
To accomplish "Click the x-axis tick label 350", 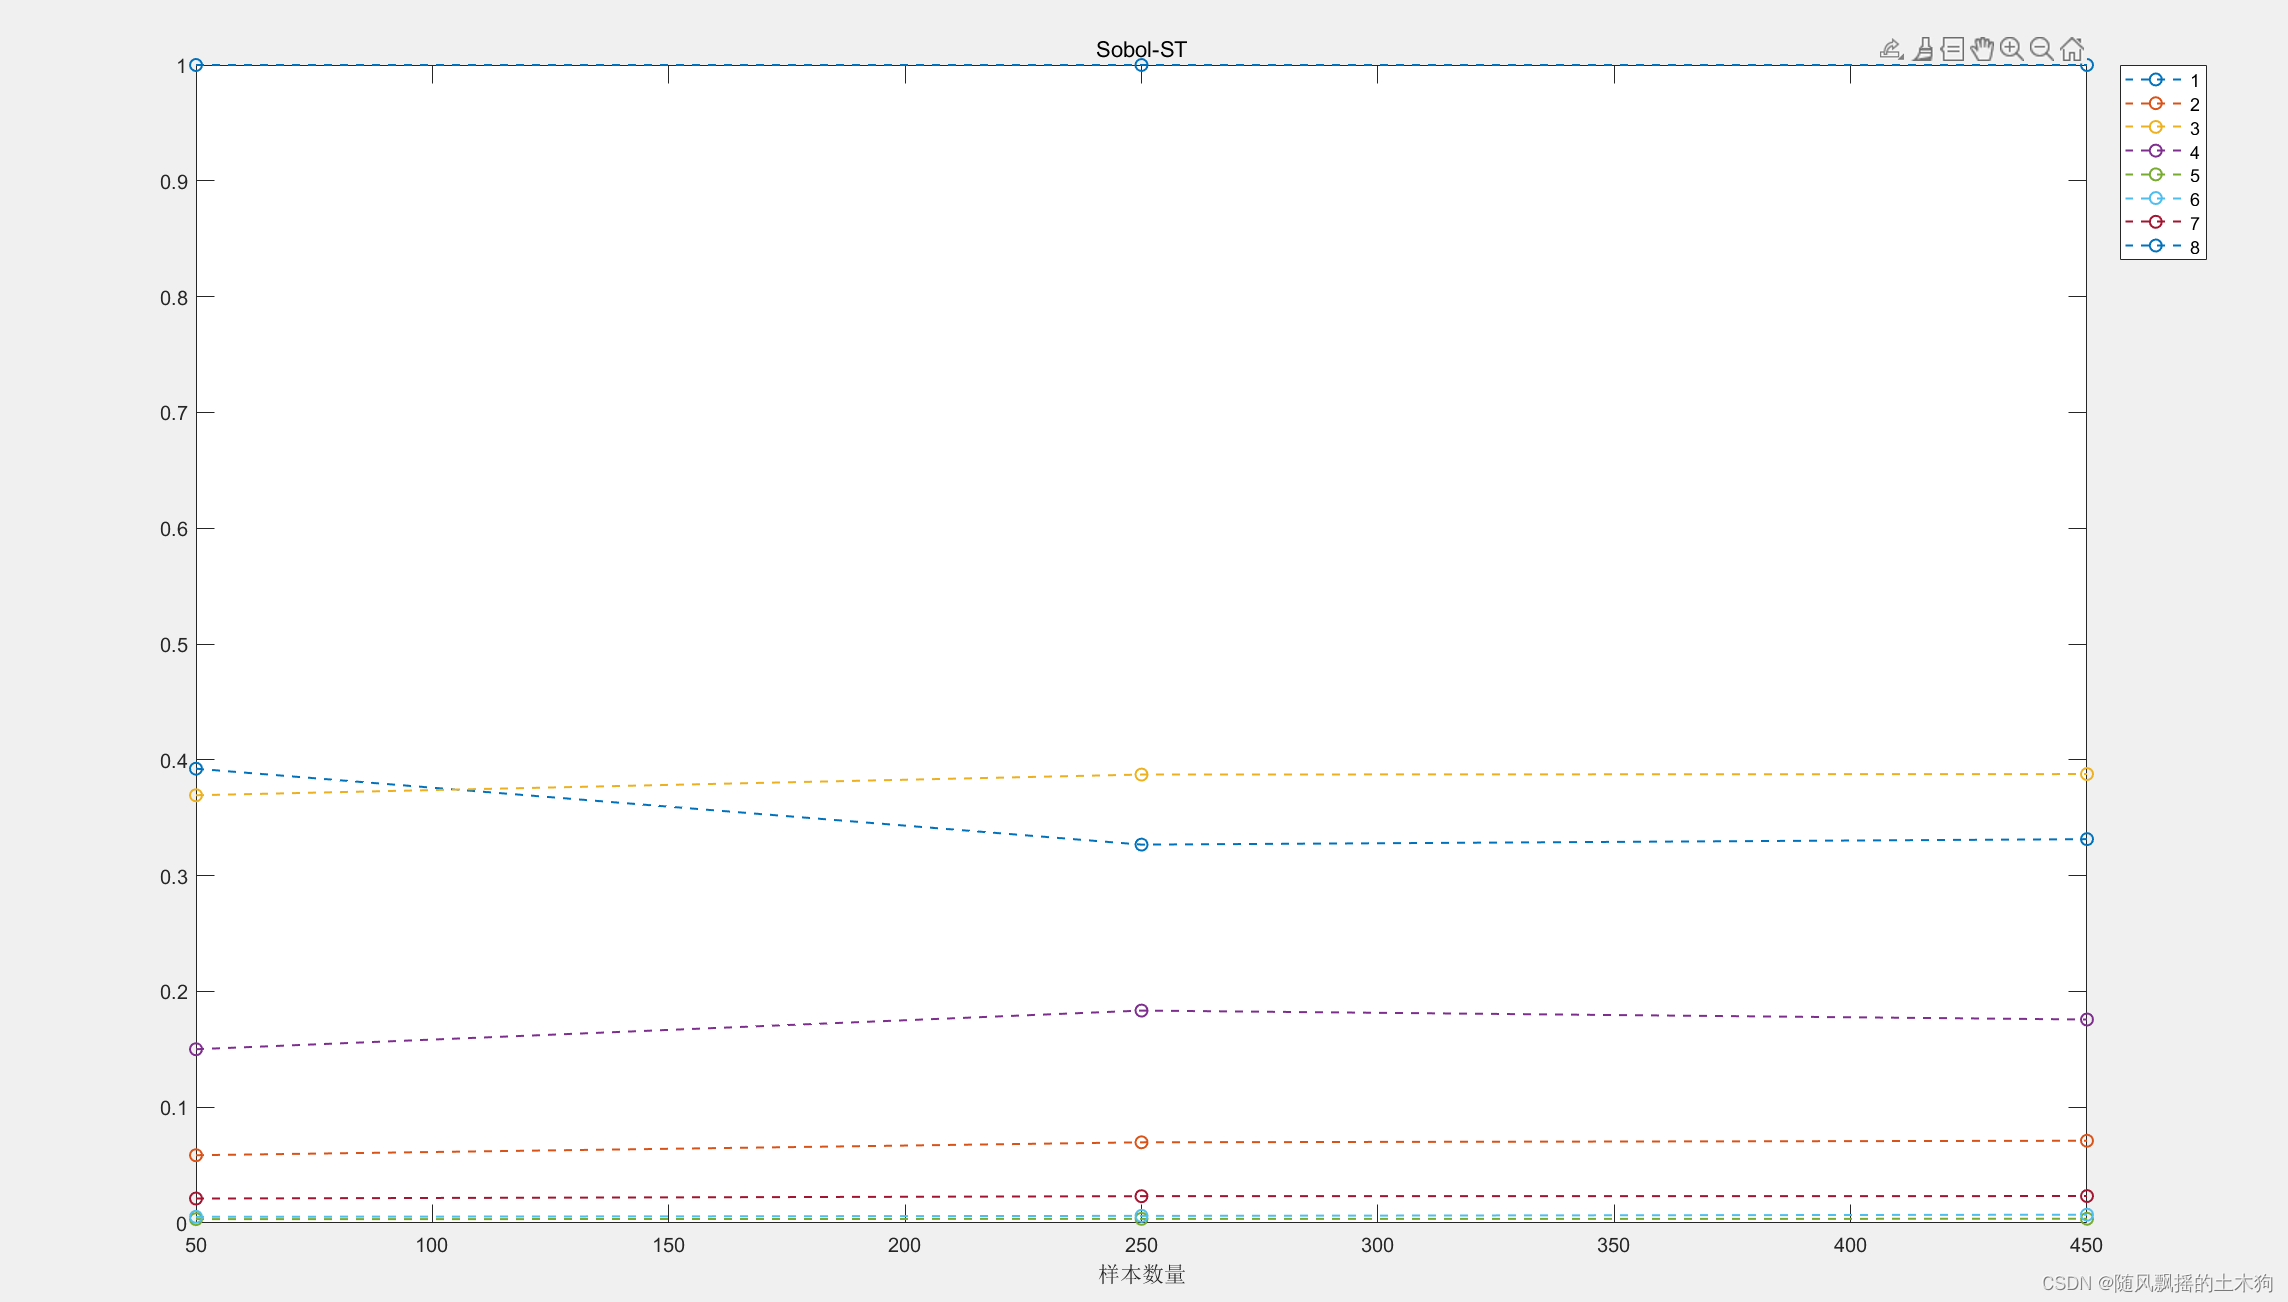I will click(x=1613, y=1245).
